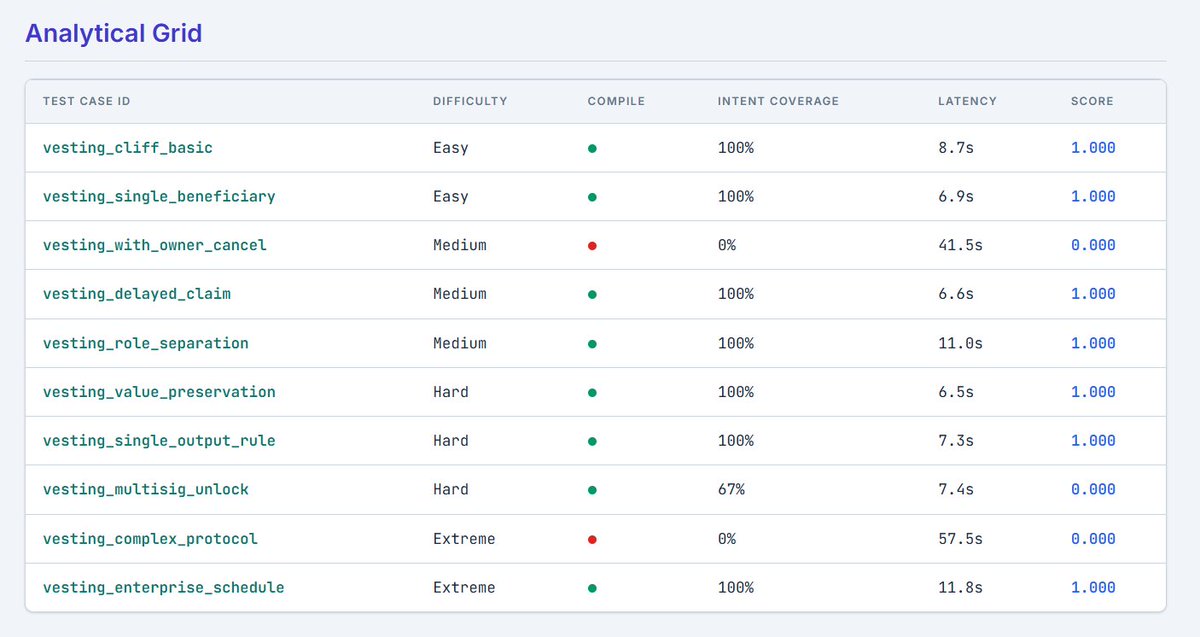Viewport: 1200px width, 637px height.
Task: Open the vesting_delayed_claim test case
Action: pyautogui.click(x=137, y=294)
